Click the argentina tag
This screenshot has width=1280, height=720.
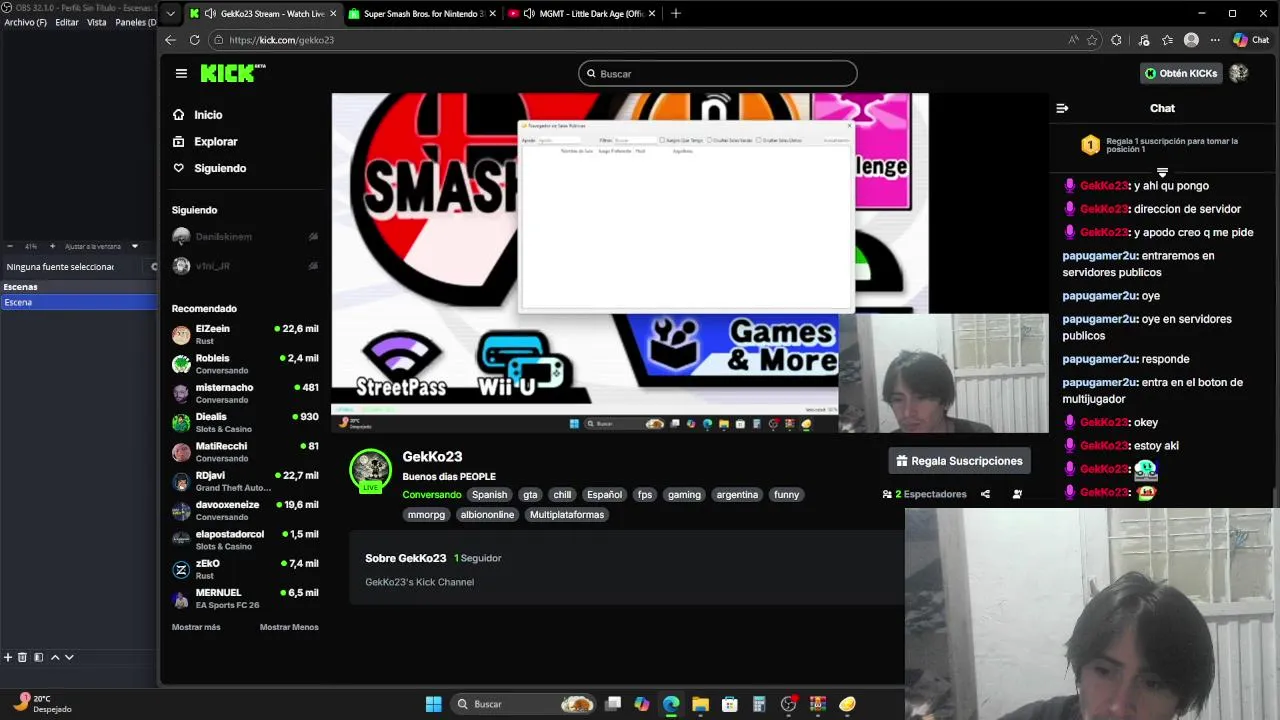(737, 495)
